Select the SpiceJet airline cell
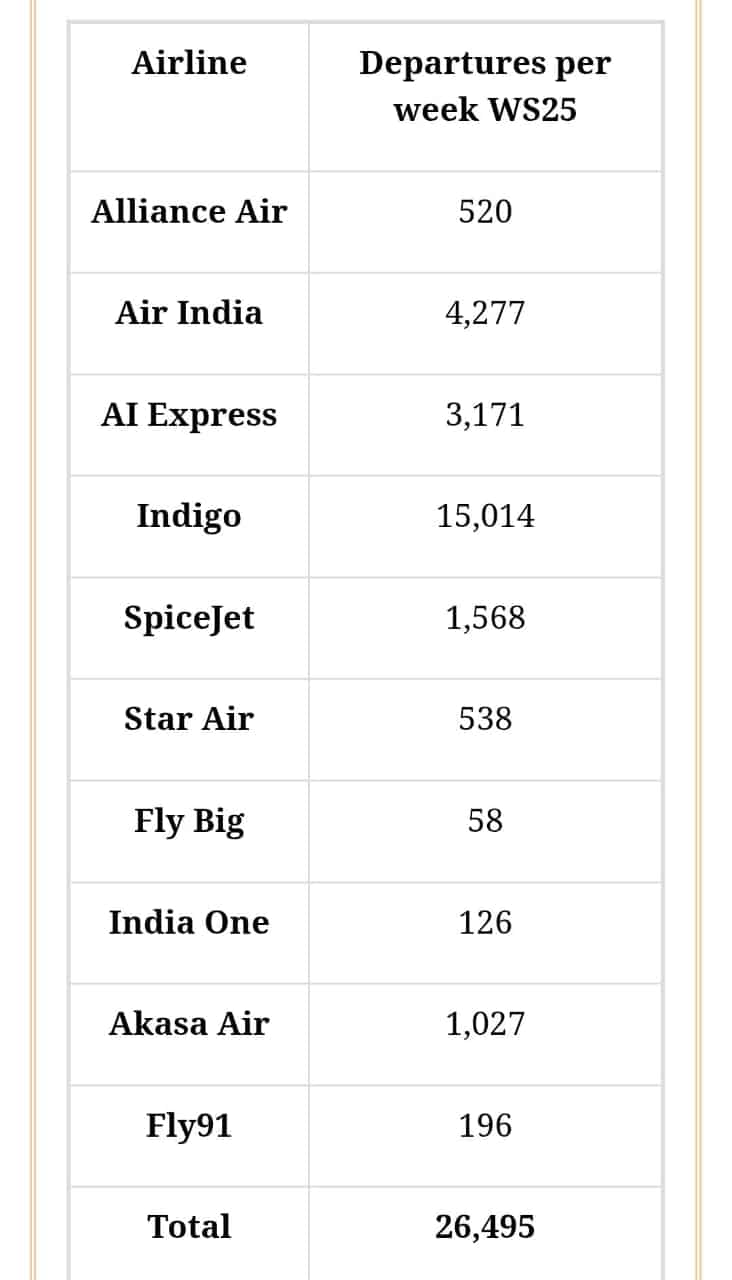The width and height of the screenshot is (732, 1280). point(189,617)
